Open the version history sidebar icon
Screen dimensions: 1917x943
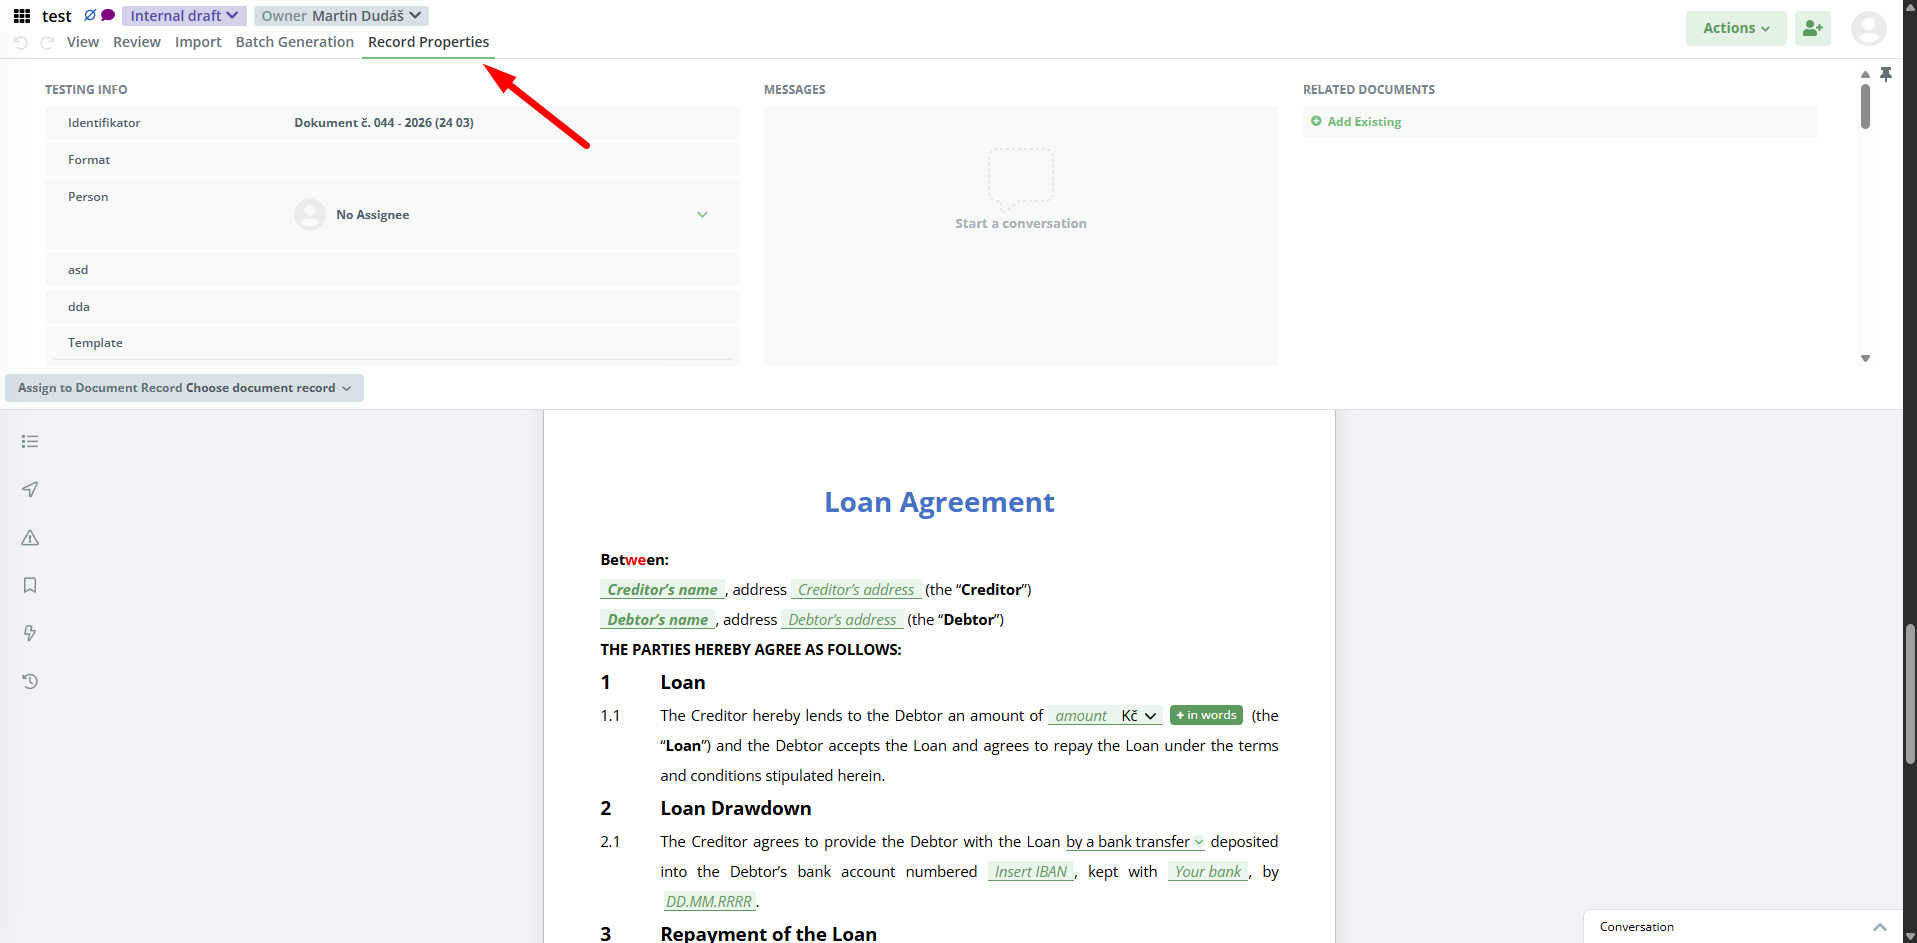[x=30, y=681]
